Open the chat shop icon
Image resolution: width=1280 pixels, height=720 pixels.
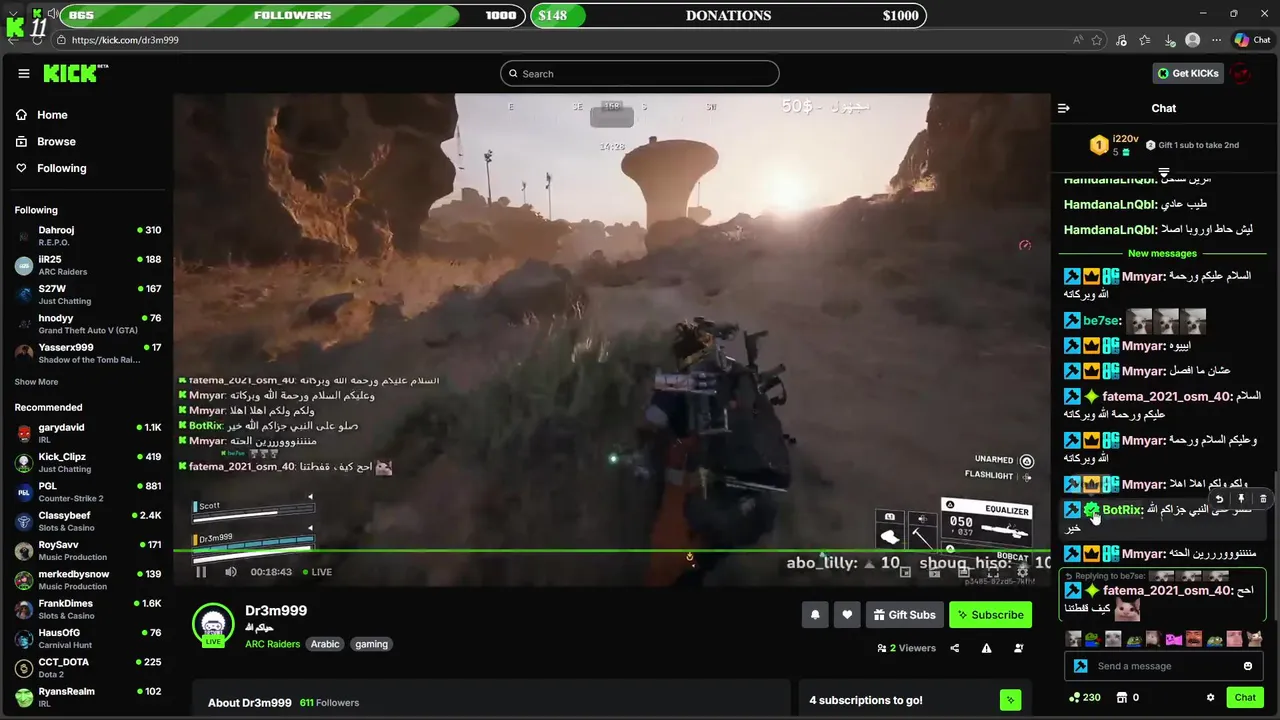(1122, 697)
